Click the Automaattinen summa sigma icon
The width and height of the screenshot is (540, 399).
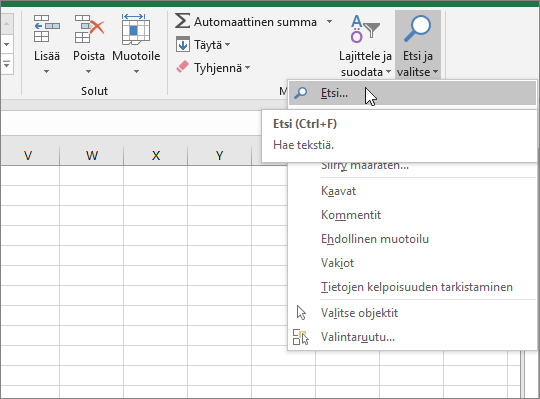[x=182, y=21]
